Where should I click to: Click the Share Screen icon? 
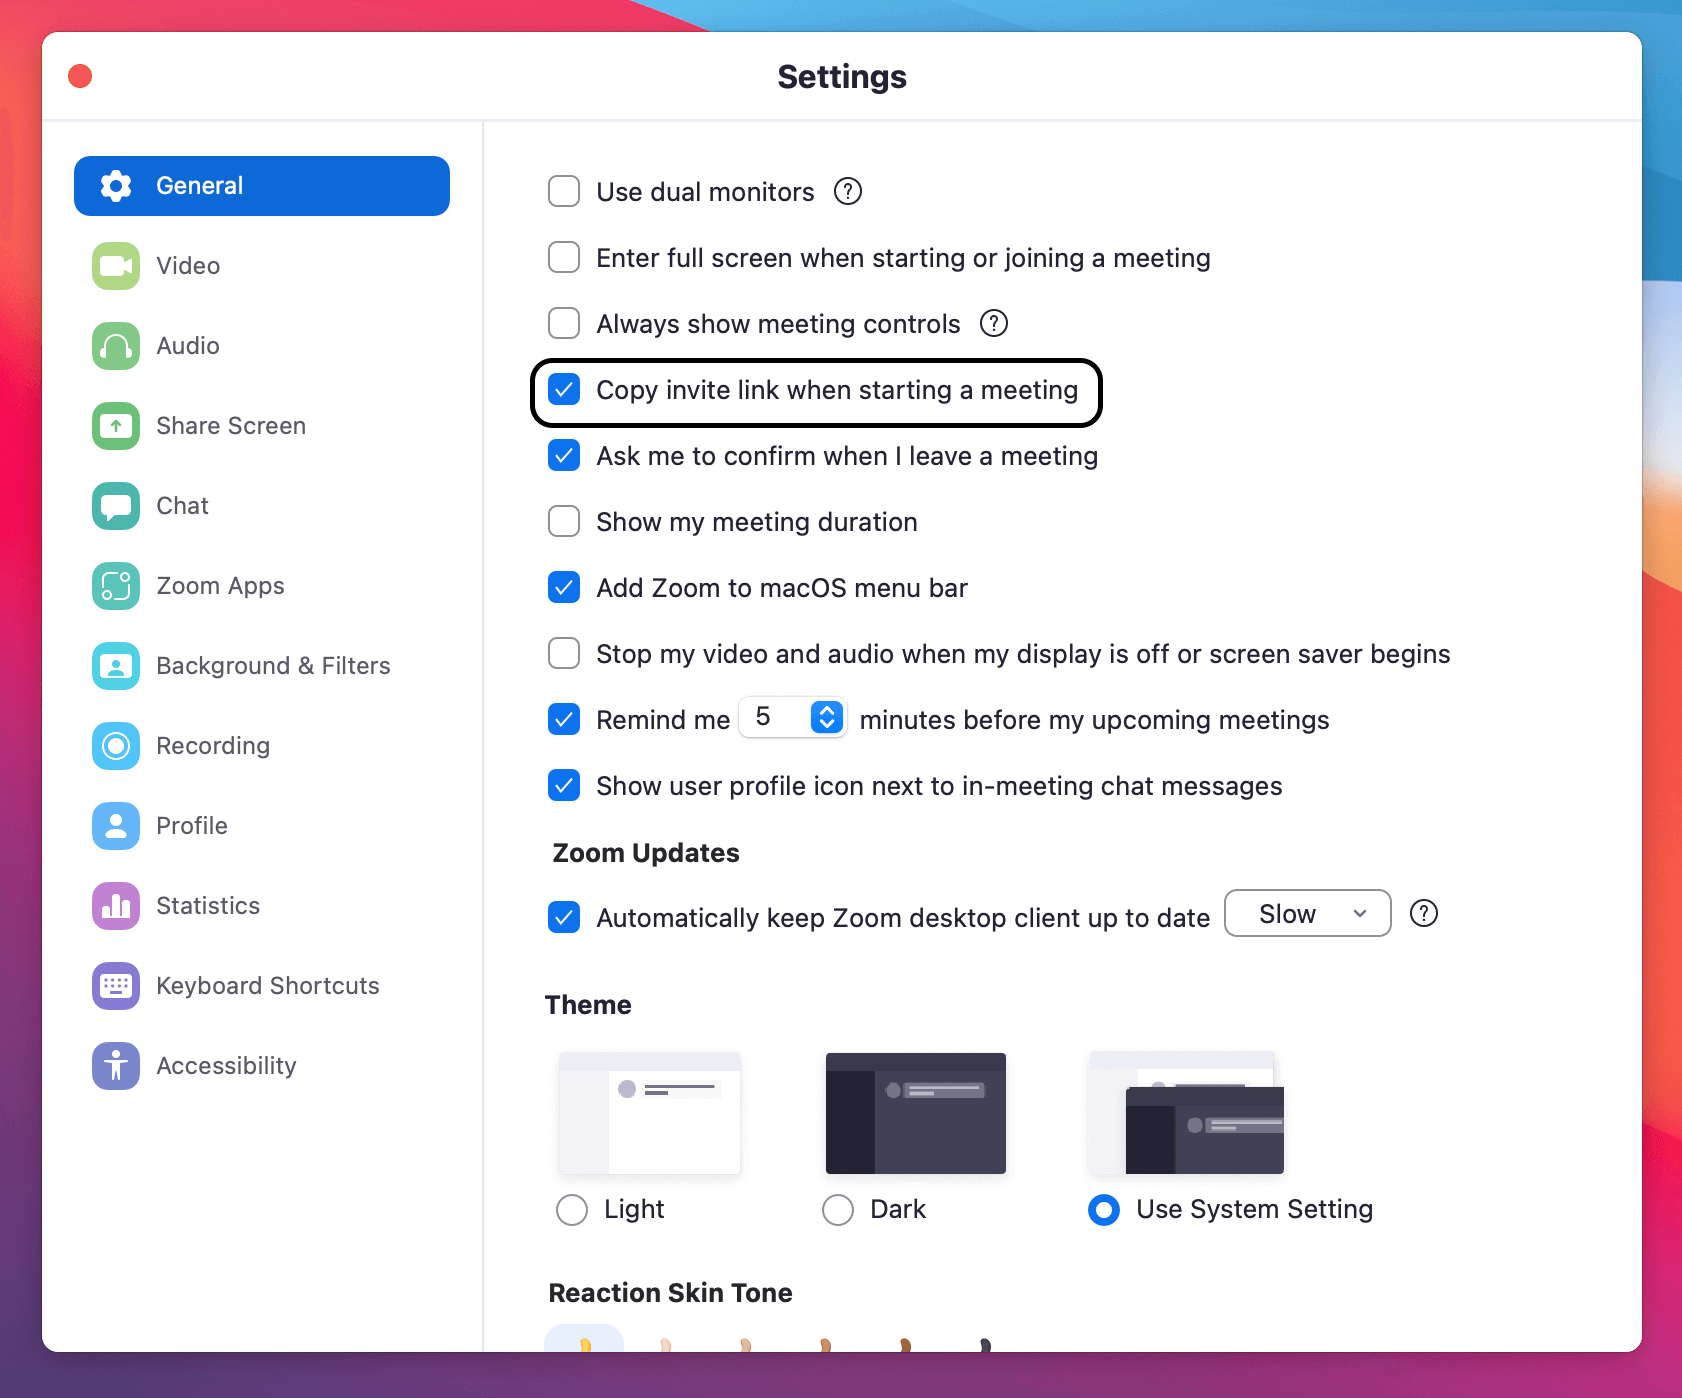click(x=116, y=426)
